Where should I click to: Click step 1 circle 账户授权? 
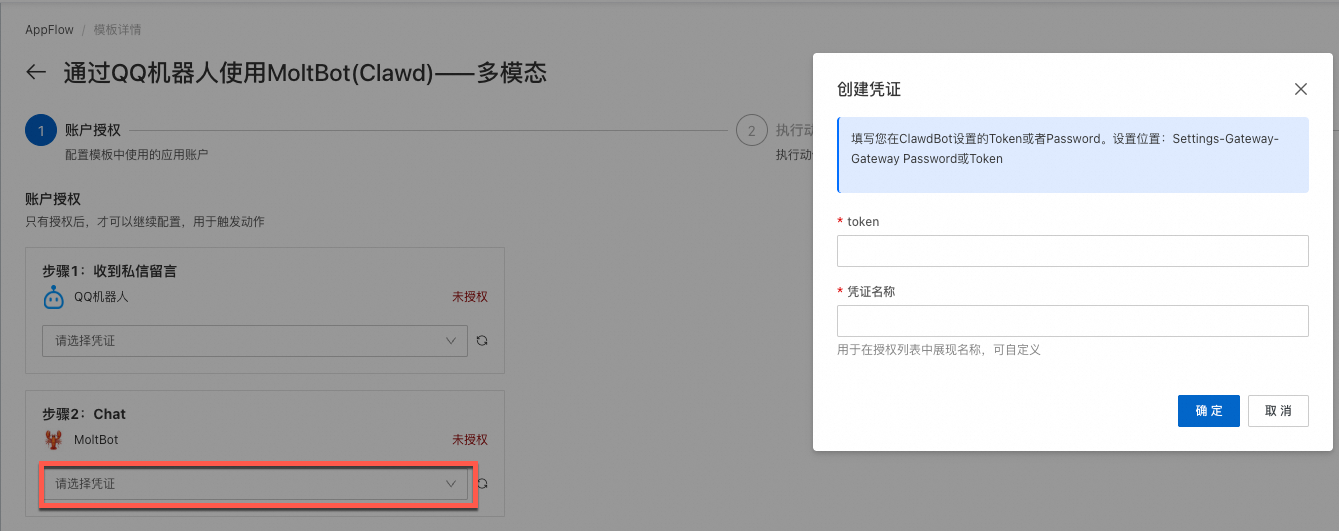(41, 131)
